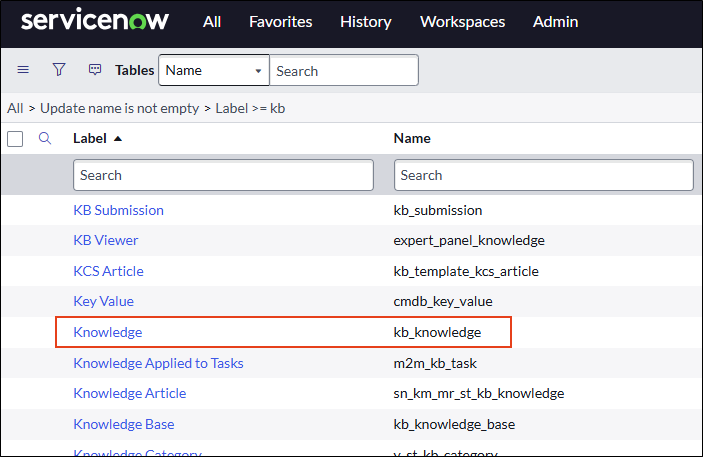Click the kb_knowledge_base name cell
703x457 pixels.
454,424
